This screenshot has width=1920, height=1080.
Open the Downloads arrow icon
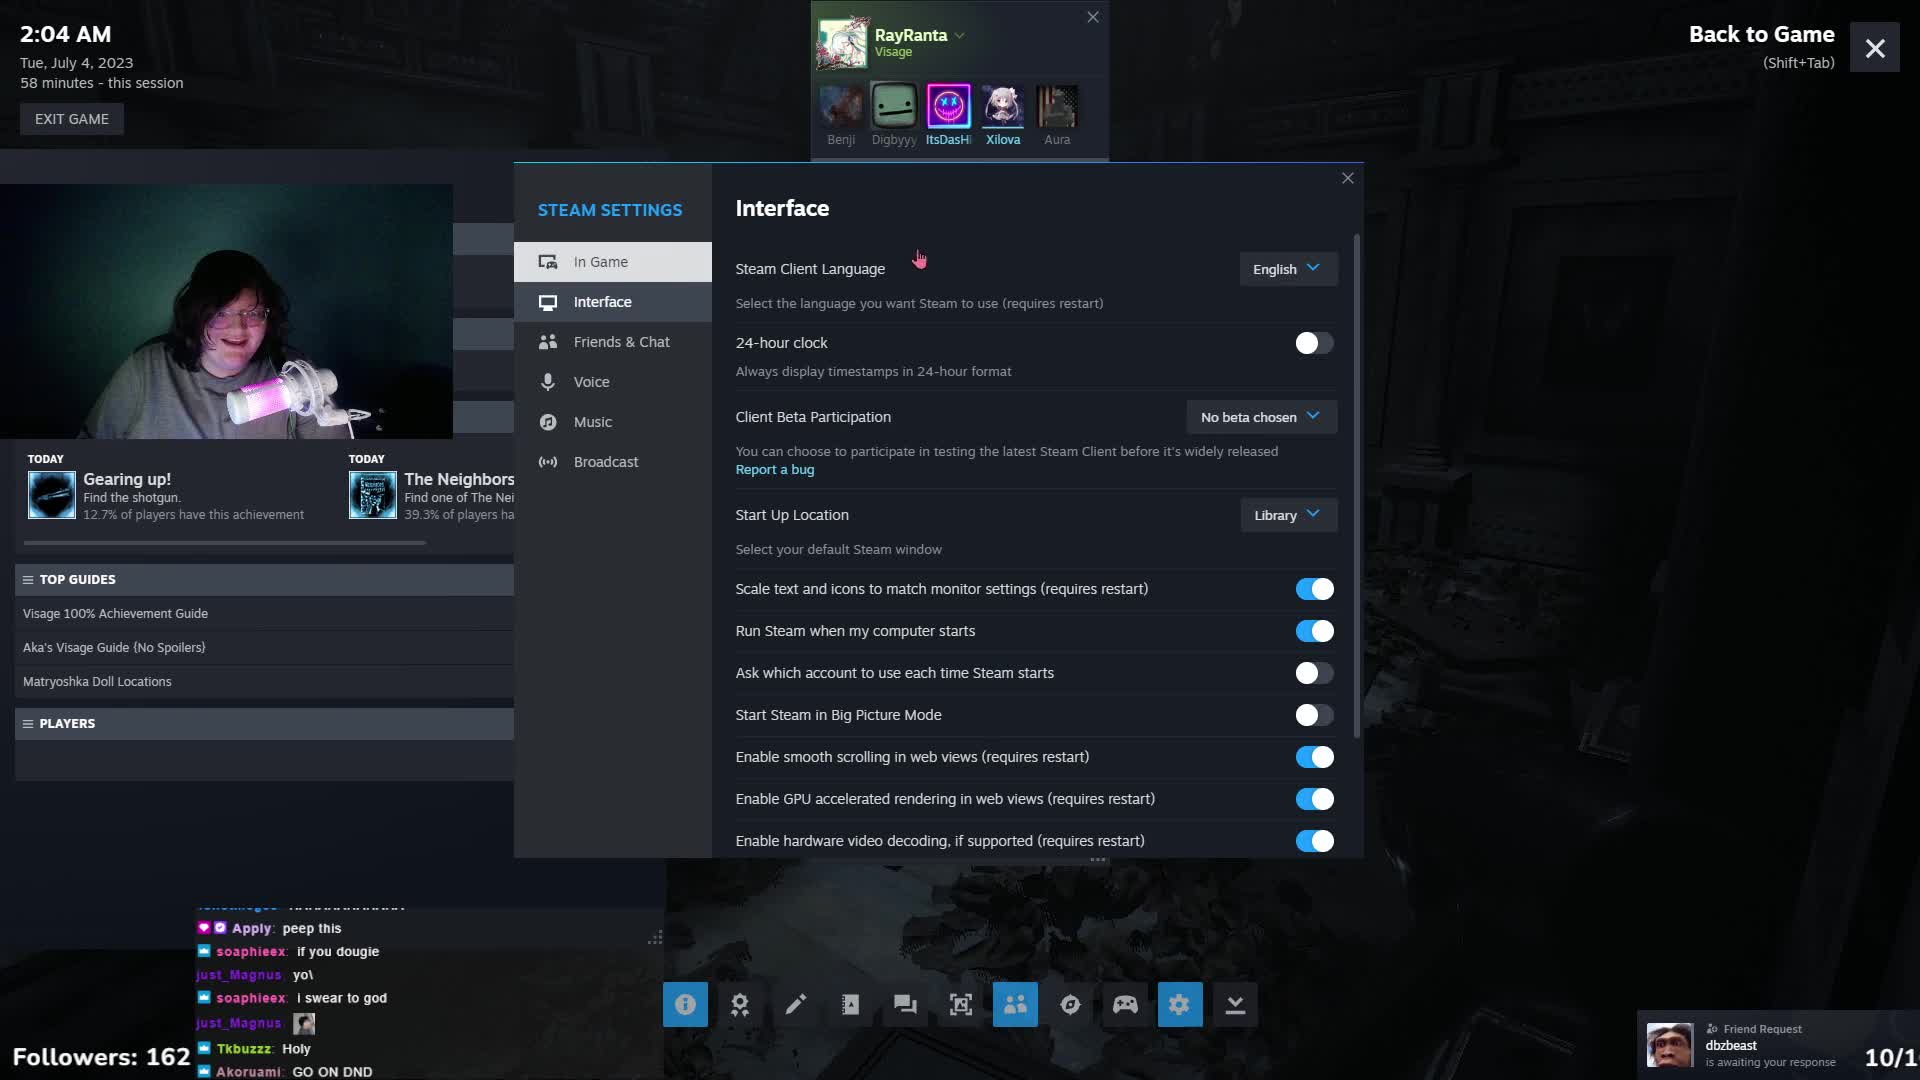1235,1004
